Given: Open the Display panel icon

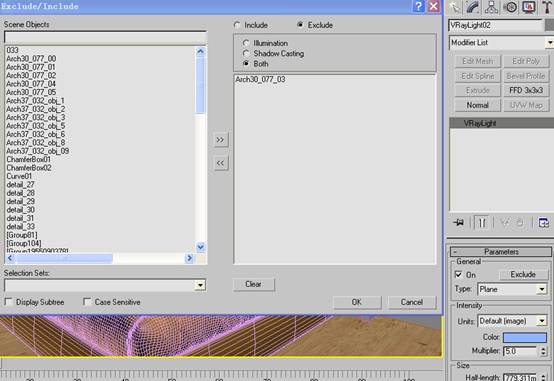Looking at the screenshot, I should pos(529,7).
